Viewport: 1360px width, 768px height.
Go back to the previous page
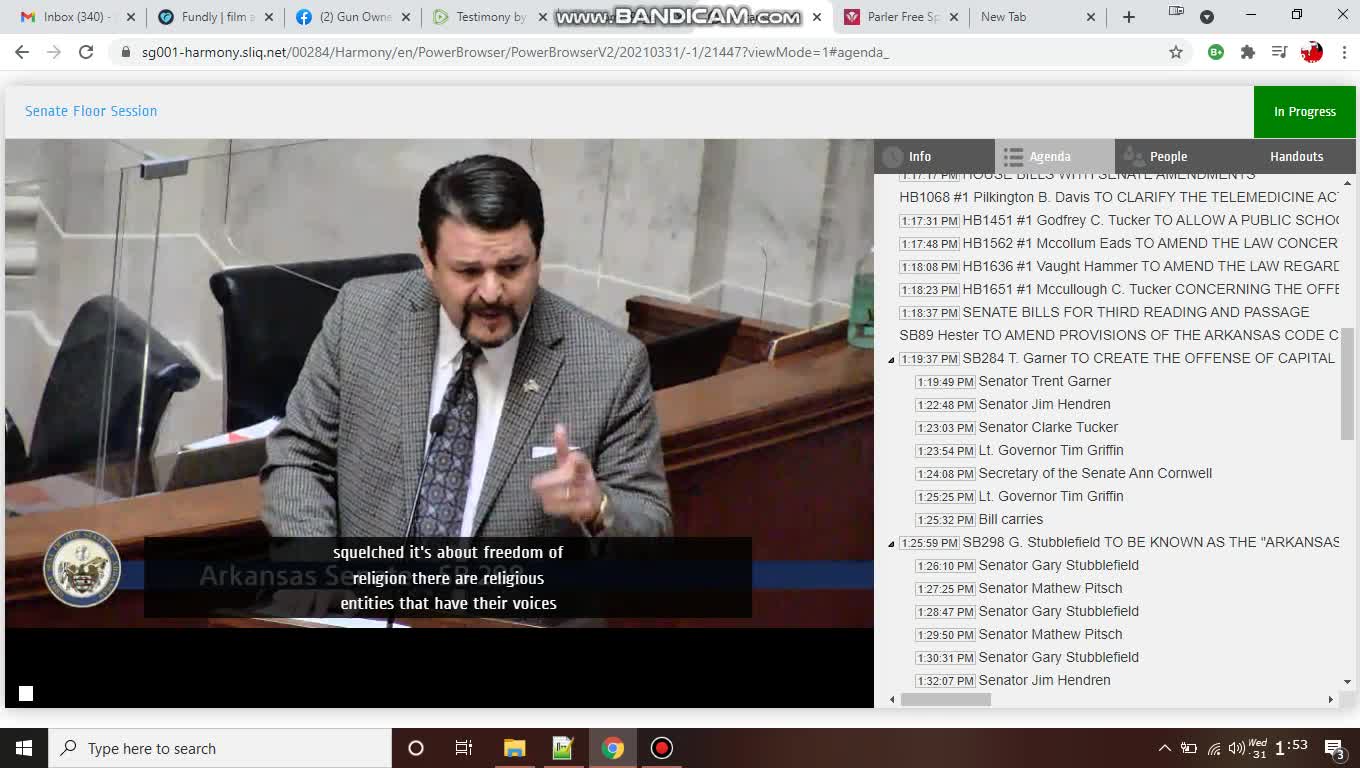tap(22, 52)
